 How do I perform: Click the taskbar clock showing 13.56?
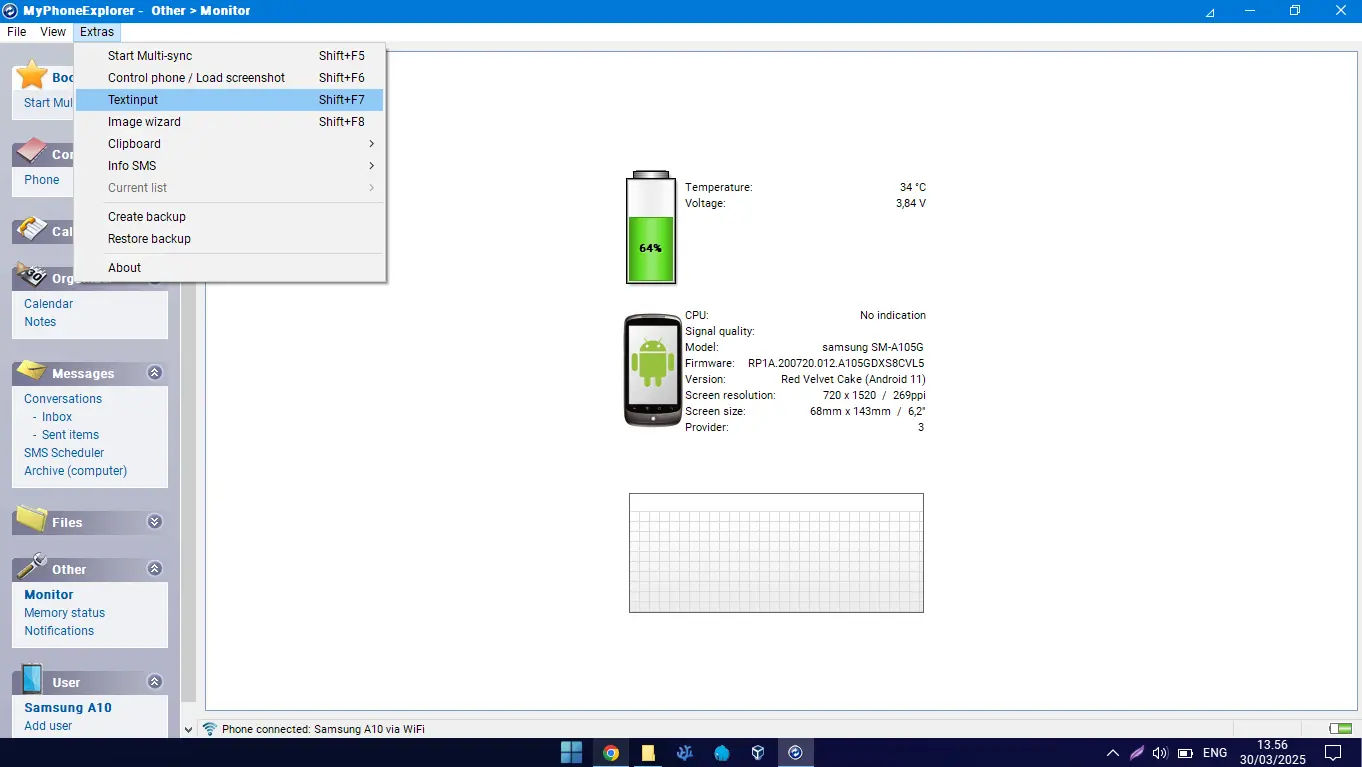pyautogui.click(x=1272, y=745)
